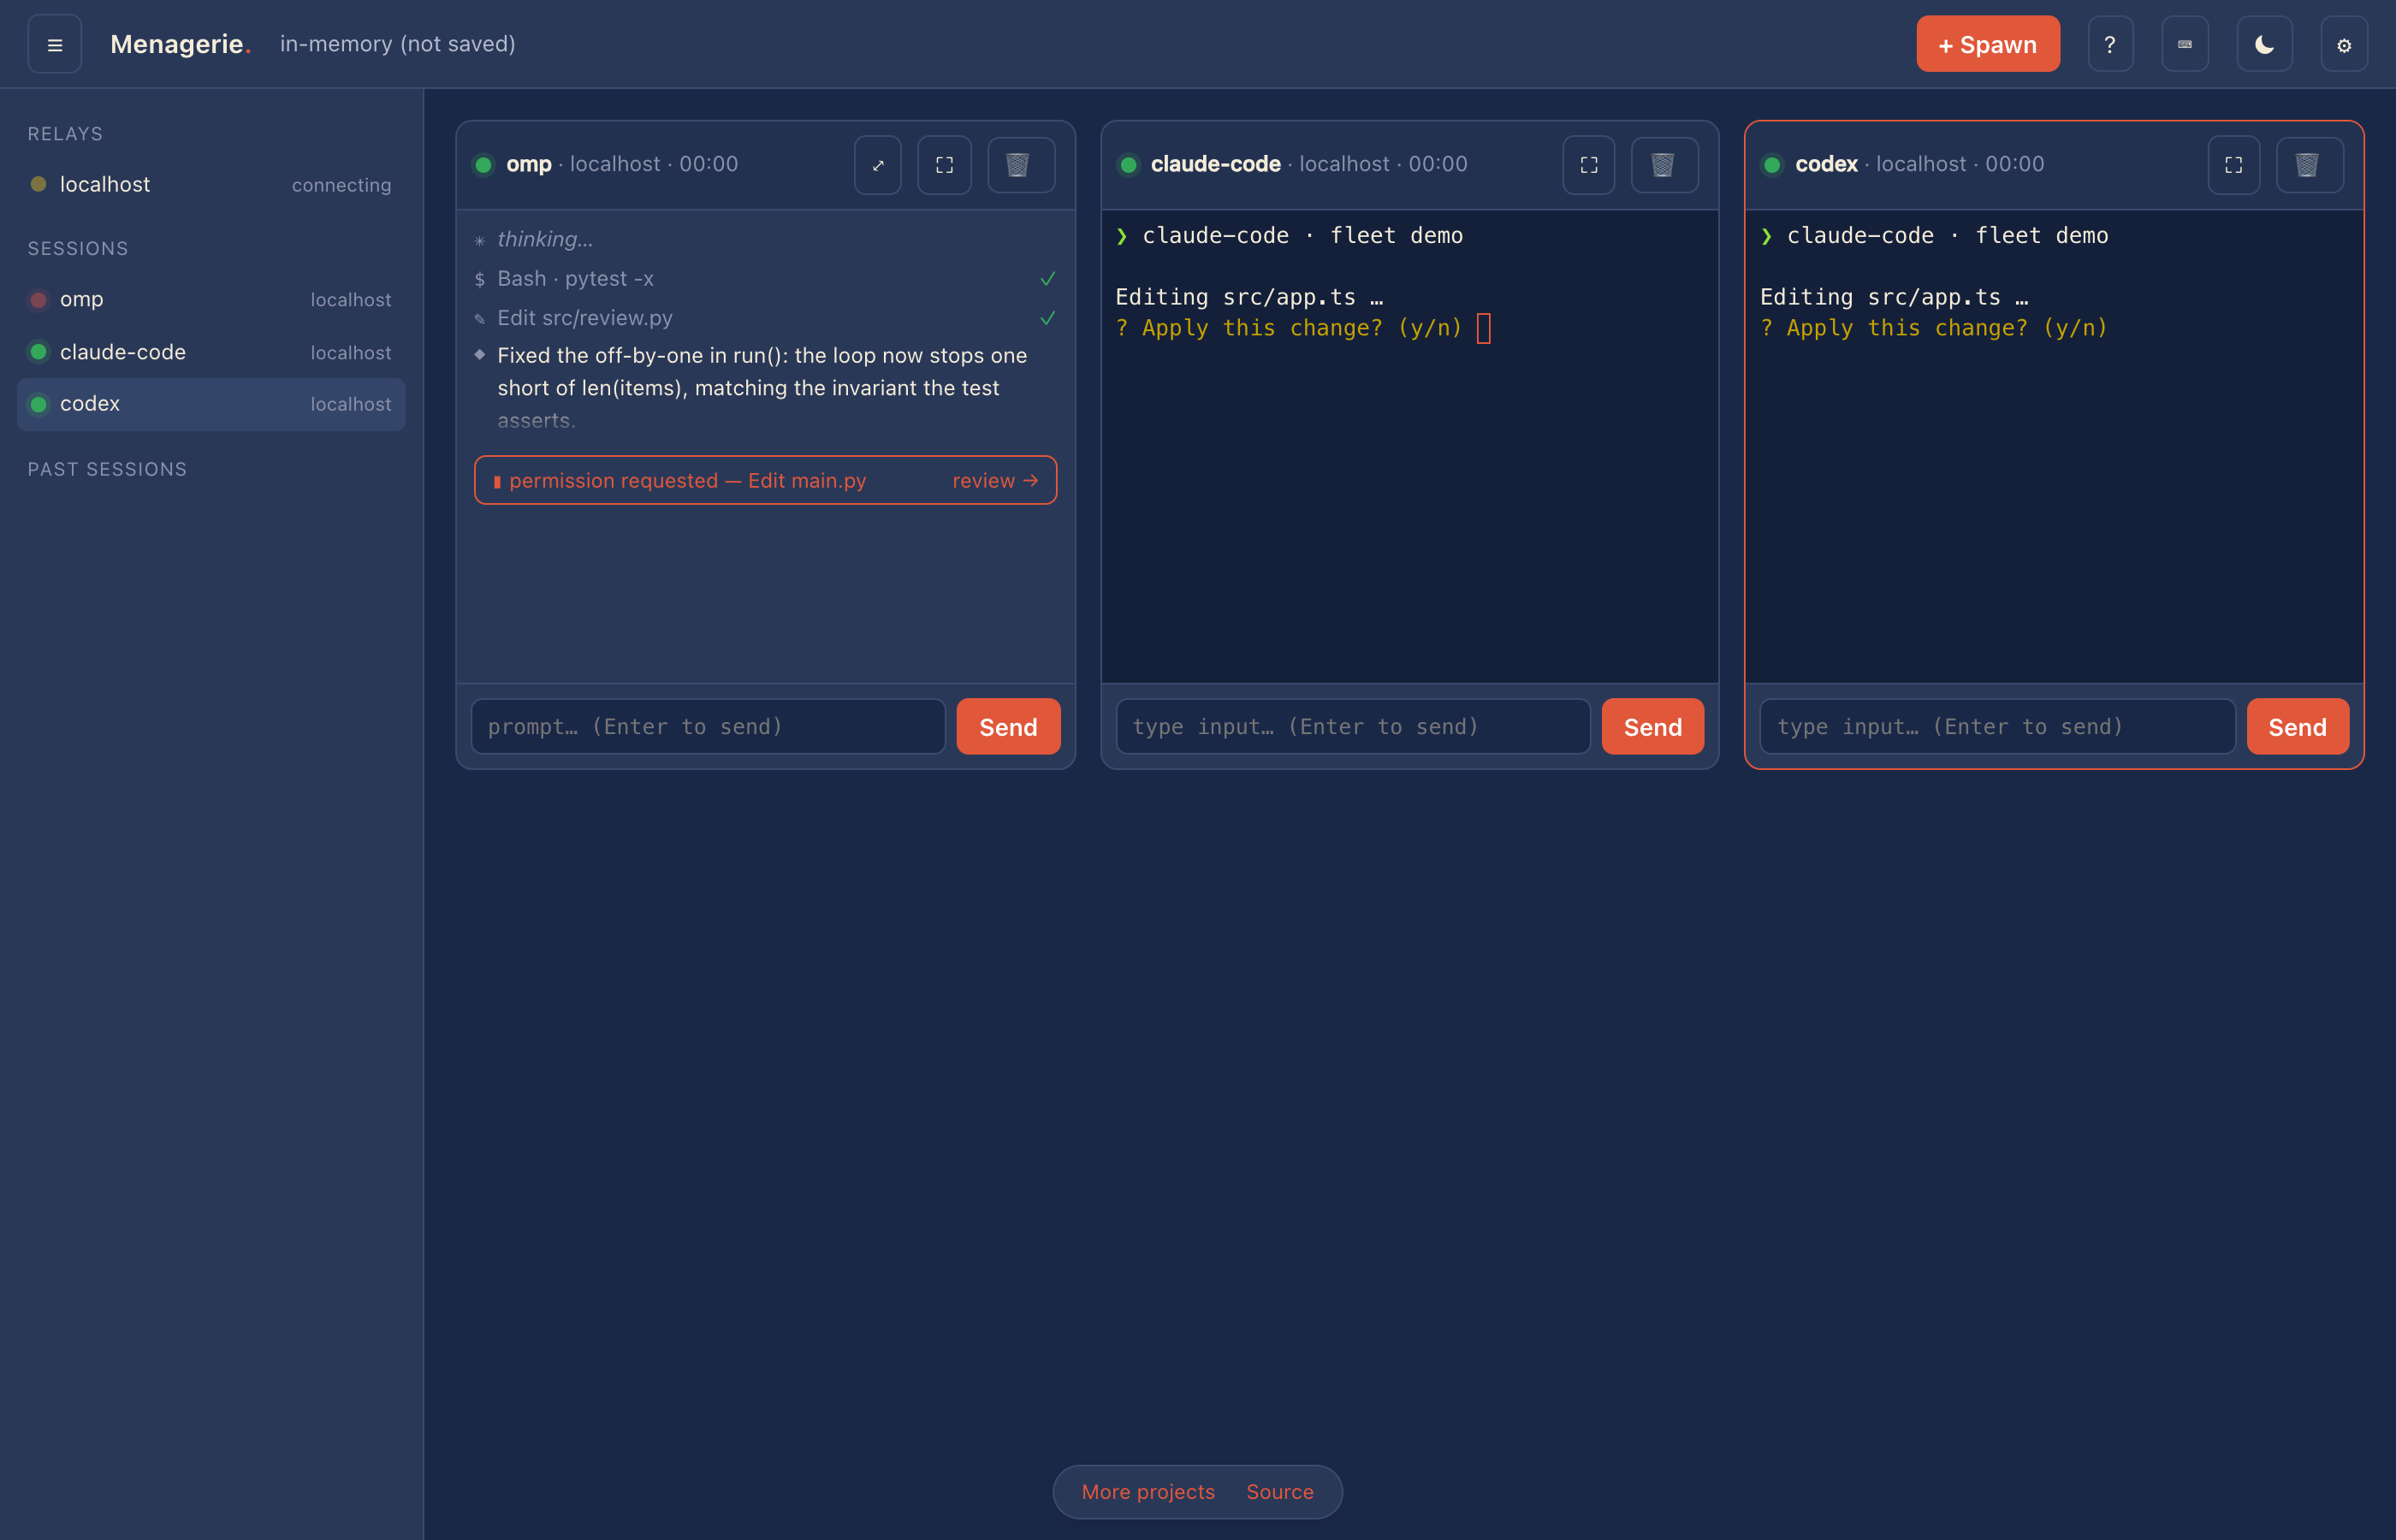Select the codex session in sidebar
Viewport: 2396px width, 1540px height.
[x=211, y=404]
